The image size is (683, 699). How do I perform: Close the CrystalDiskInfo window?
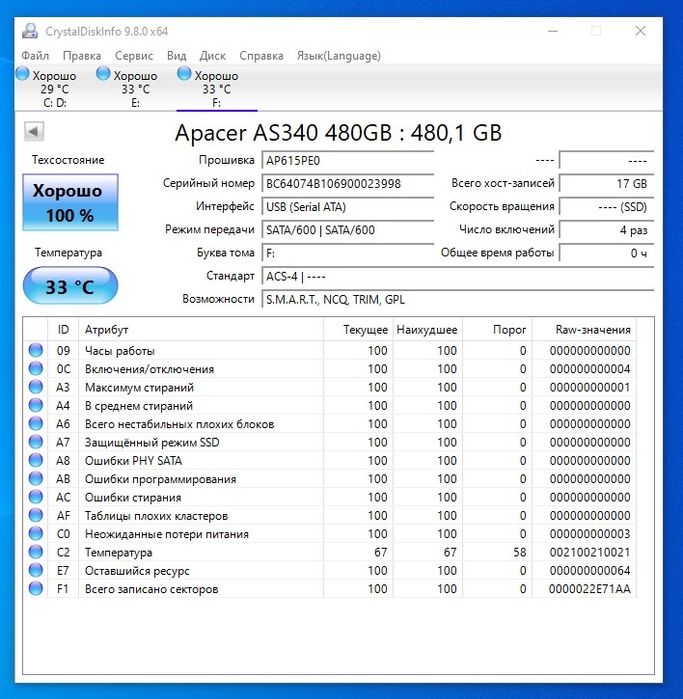coord(640,31)
